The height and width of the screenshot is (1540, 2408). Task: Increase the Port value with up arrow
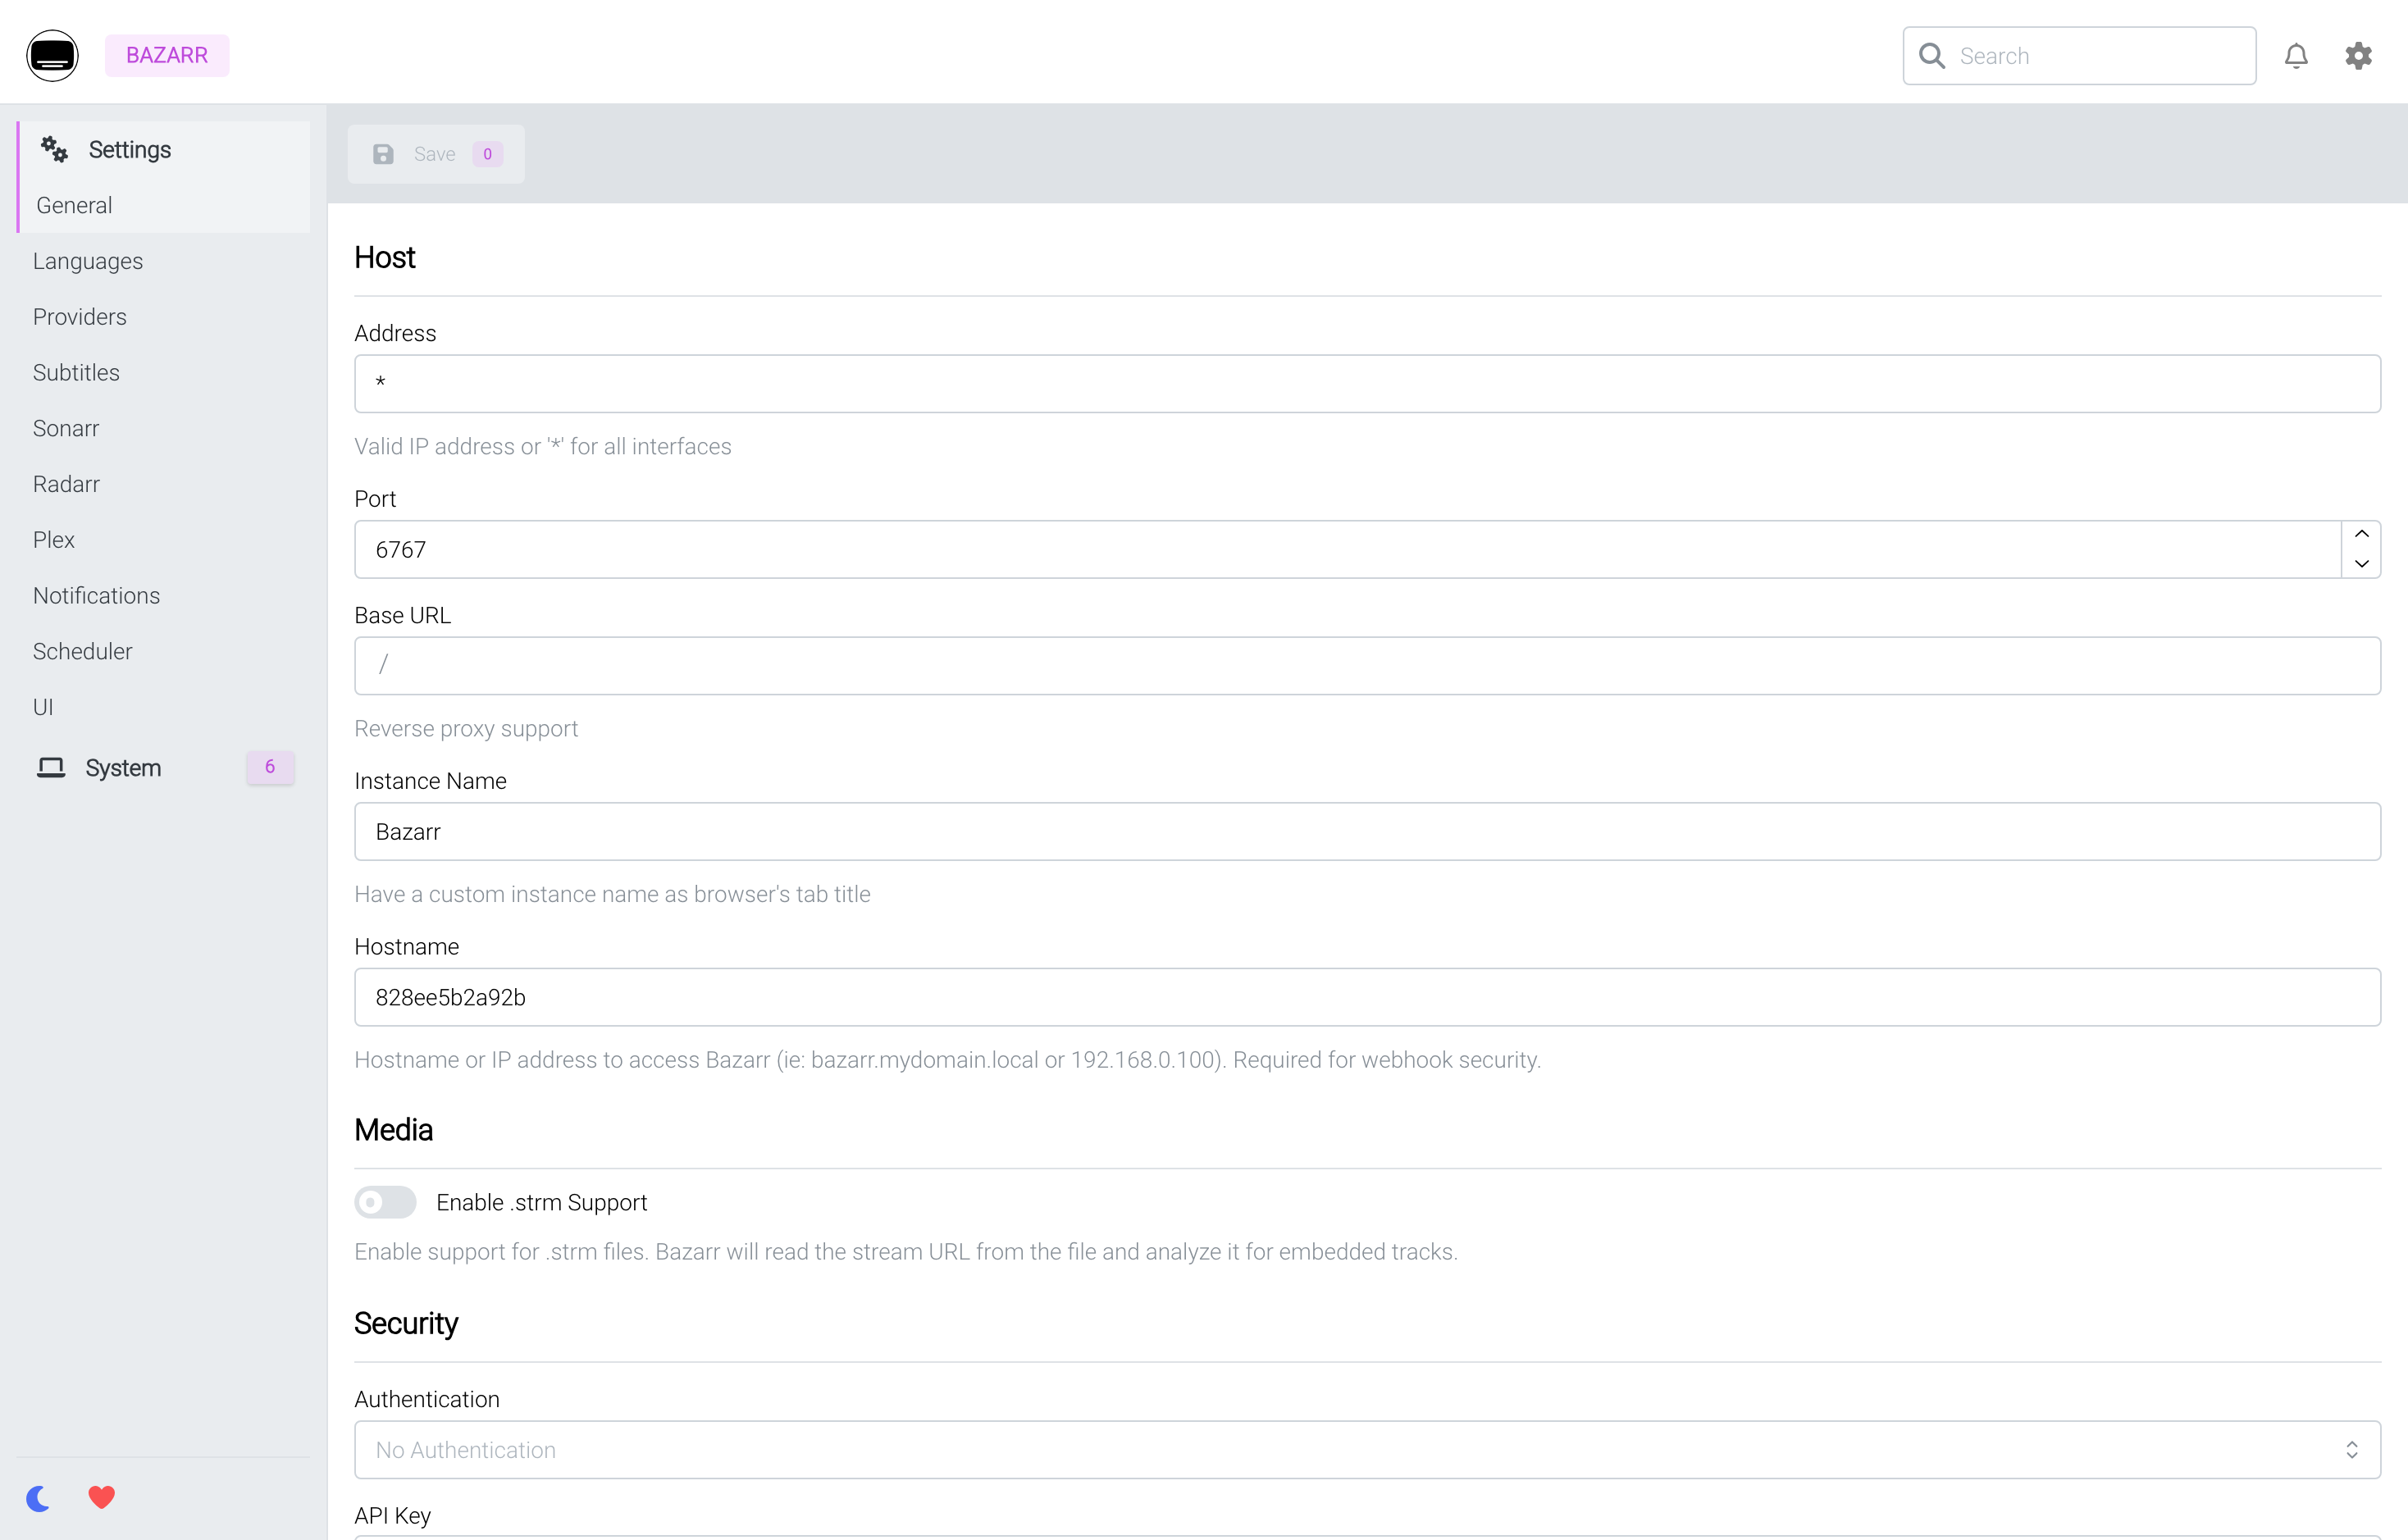(2361, 534)
